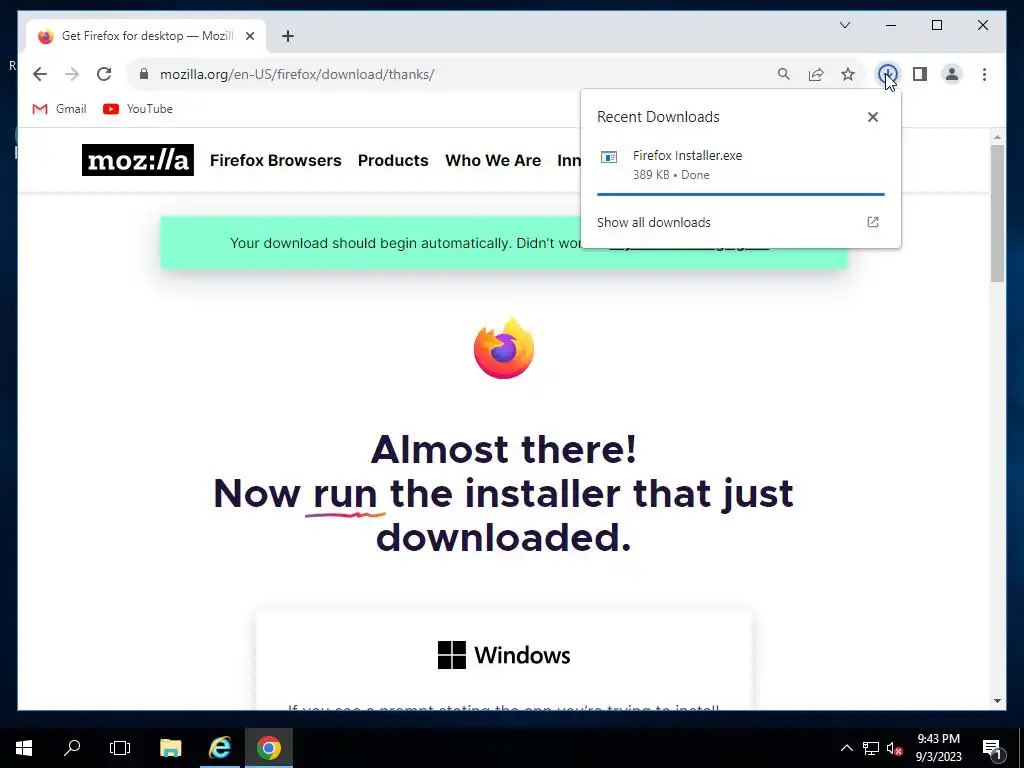Open the notification center
Viewport: 1024px width, 768px height.
pyautogui.click(x=992, y=748)
